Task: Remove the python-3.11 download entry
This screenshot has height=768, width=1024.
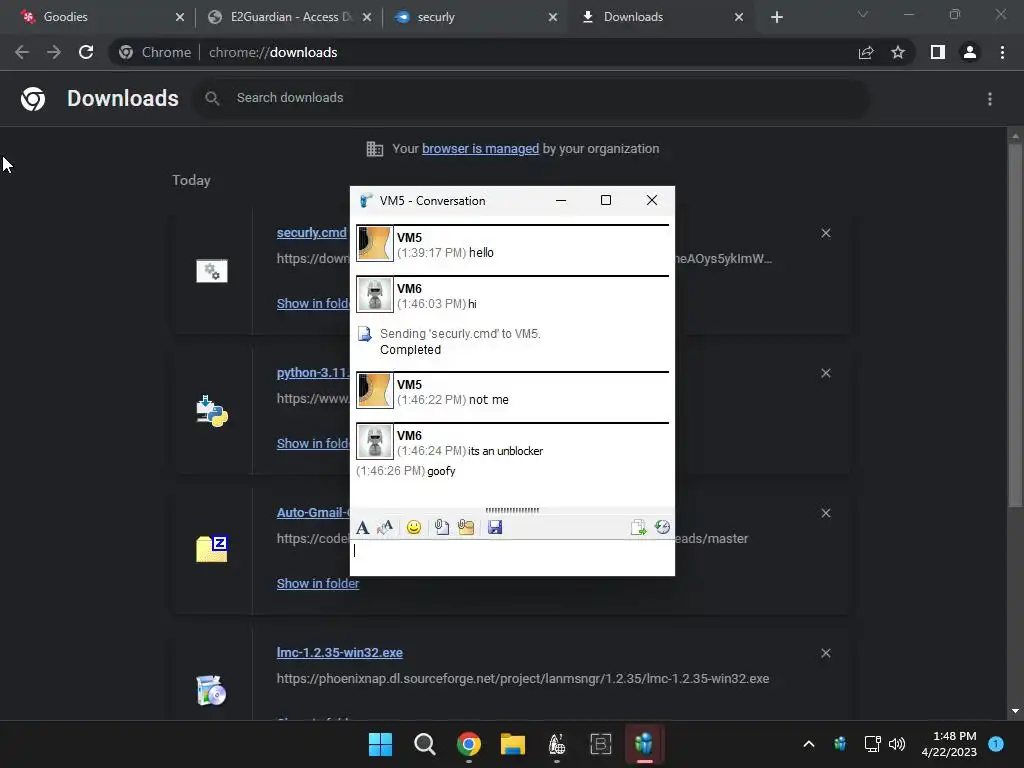Action: click(826, 373)
